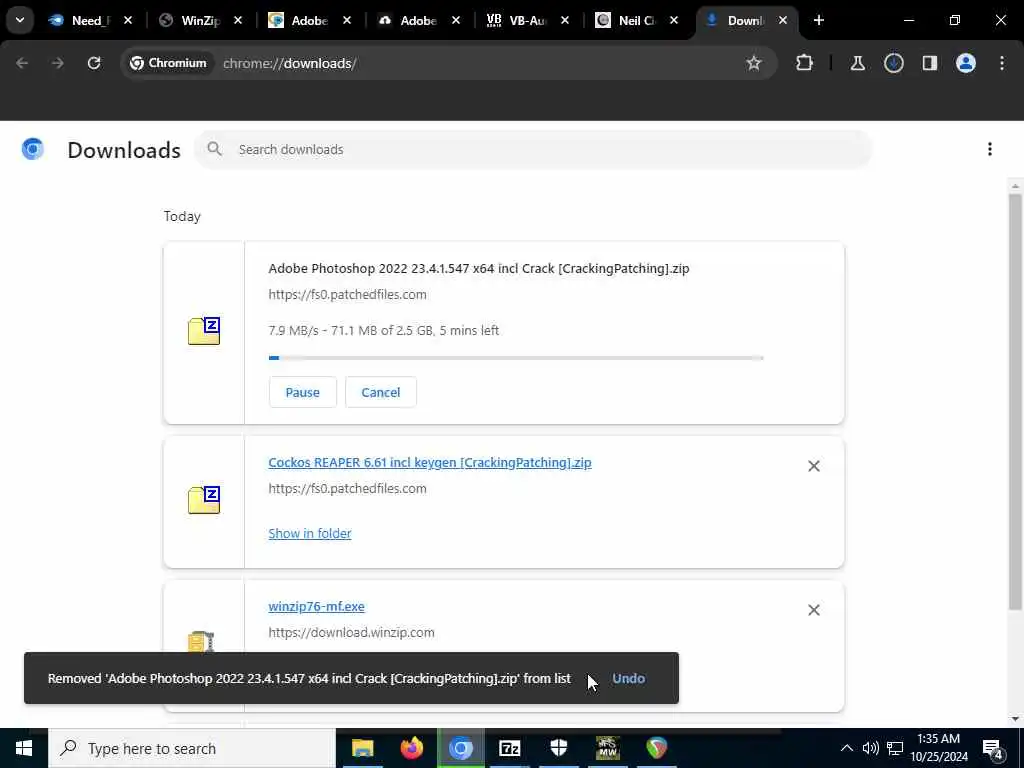Close the VB-Au tab

[x=565, y=21]
